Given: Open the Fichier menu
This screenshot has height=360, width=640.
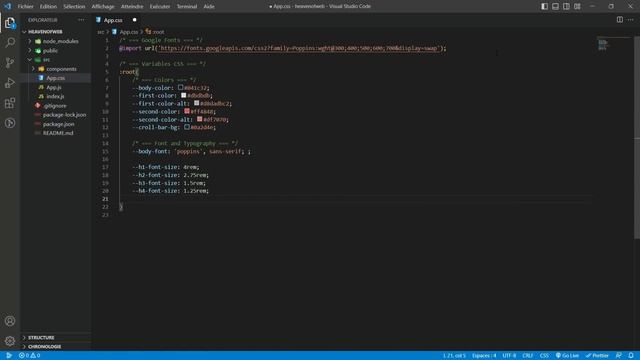Looking at the screenshot, I should (26, 6).
